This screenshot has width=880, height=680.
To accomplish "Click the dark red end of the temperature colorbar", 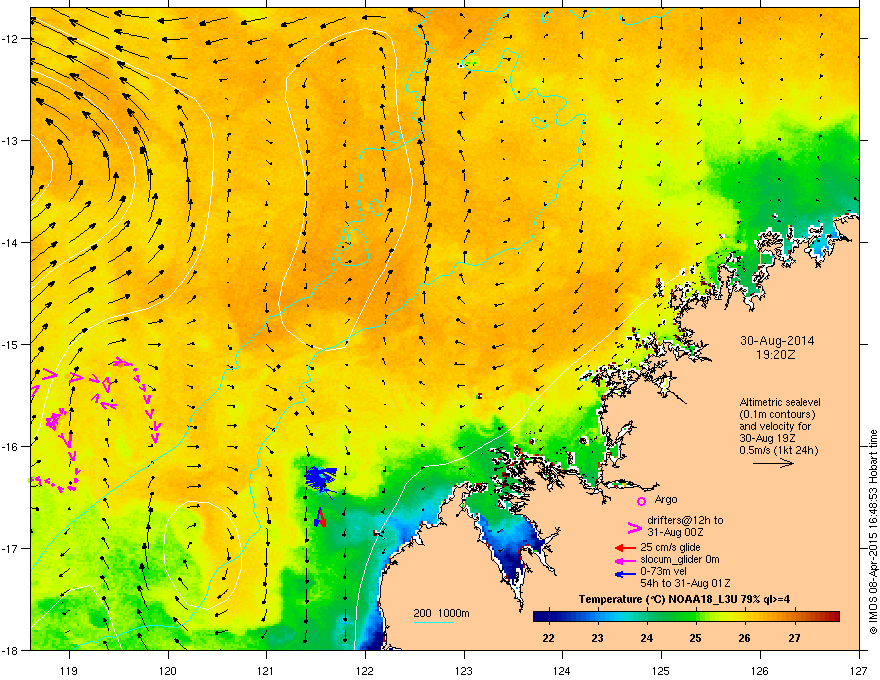I will pyautogui.click(x=833, y=616).
